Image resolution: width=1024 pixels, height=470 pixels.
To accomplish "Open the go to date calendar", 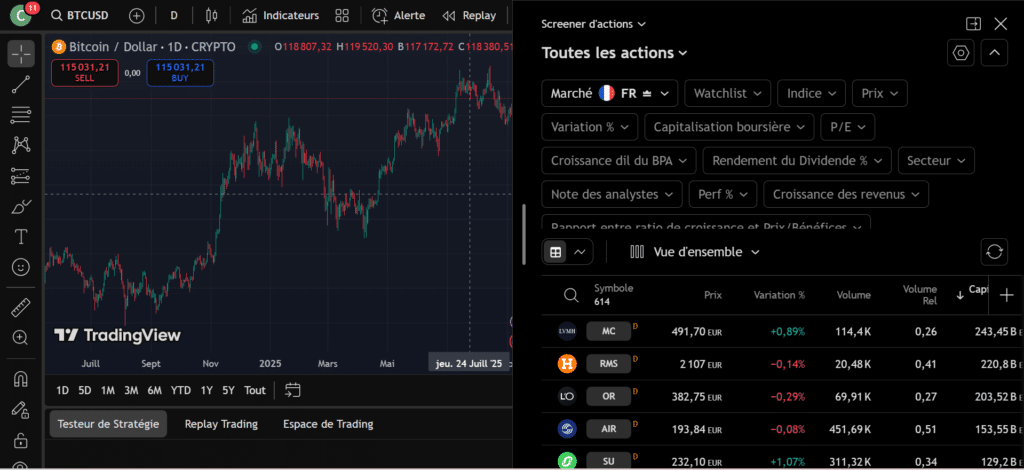I will point(293,390).
